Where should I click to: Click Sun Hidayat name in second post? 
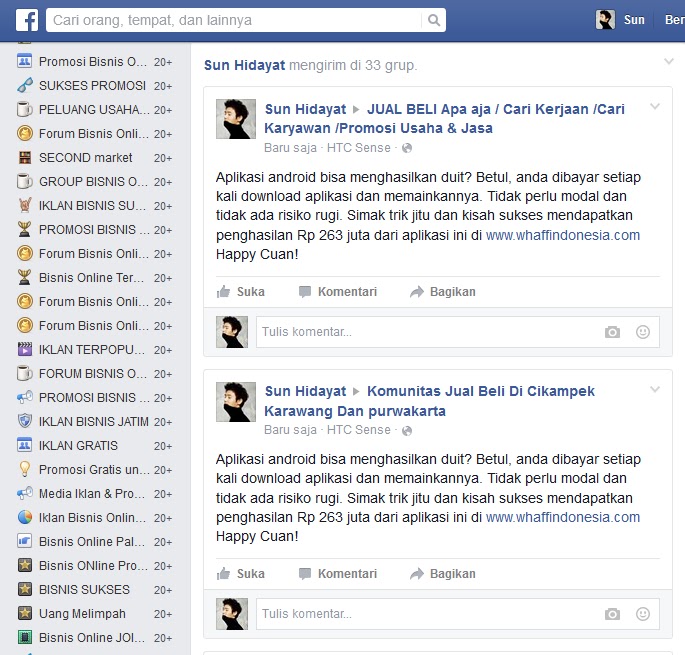pos(305,391)
